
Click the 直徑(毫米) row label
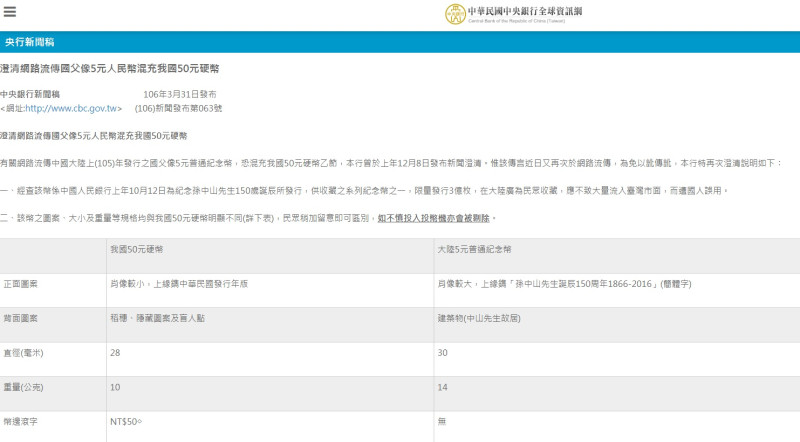coord(23,353)
